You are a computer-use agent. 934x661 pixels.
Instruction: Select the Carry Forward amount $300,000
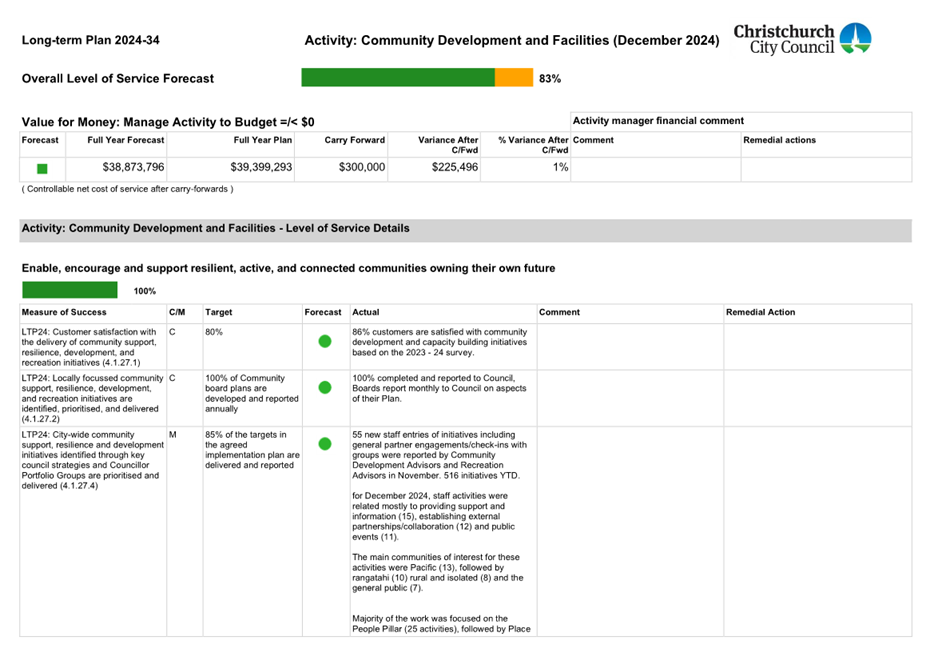point(362,168)
